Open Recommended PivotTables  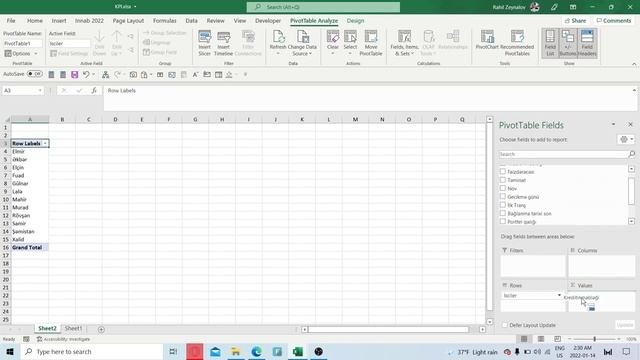tap(517, 43)
